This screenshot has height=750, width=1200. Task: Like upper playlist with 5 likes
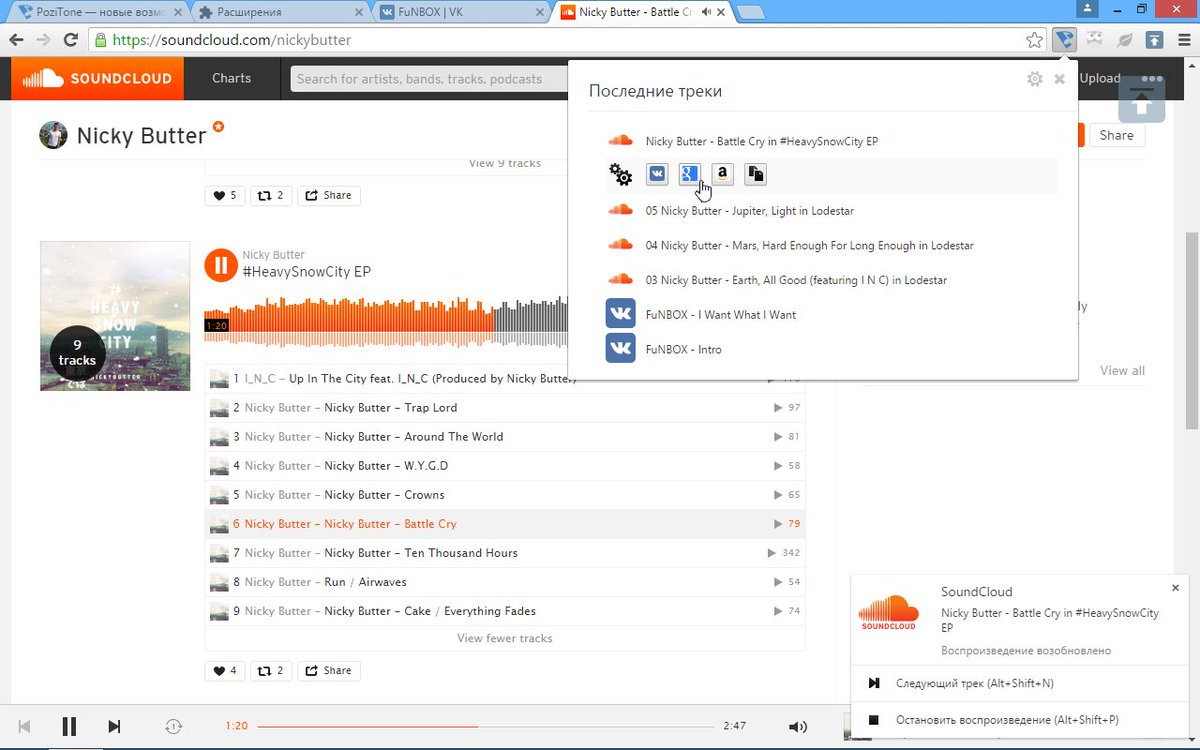[225, 195]
